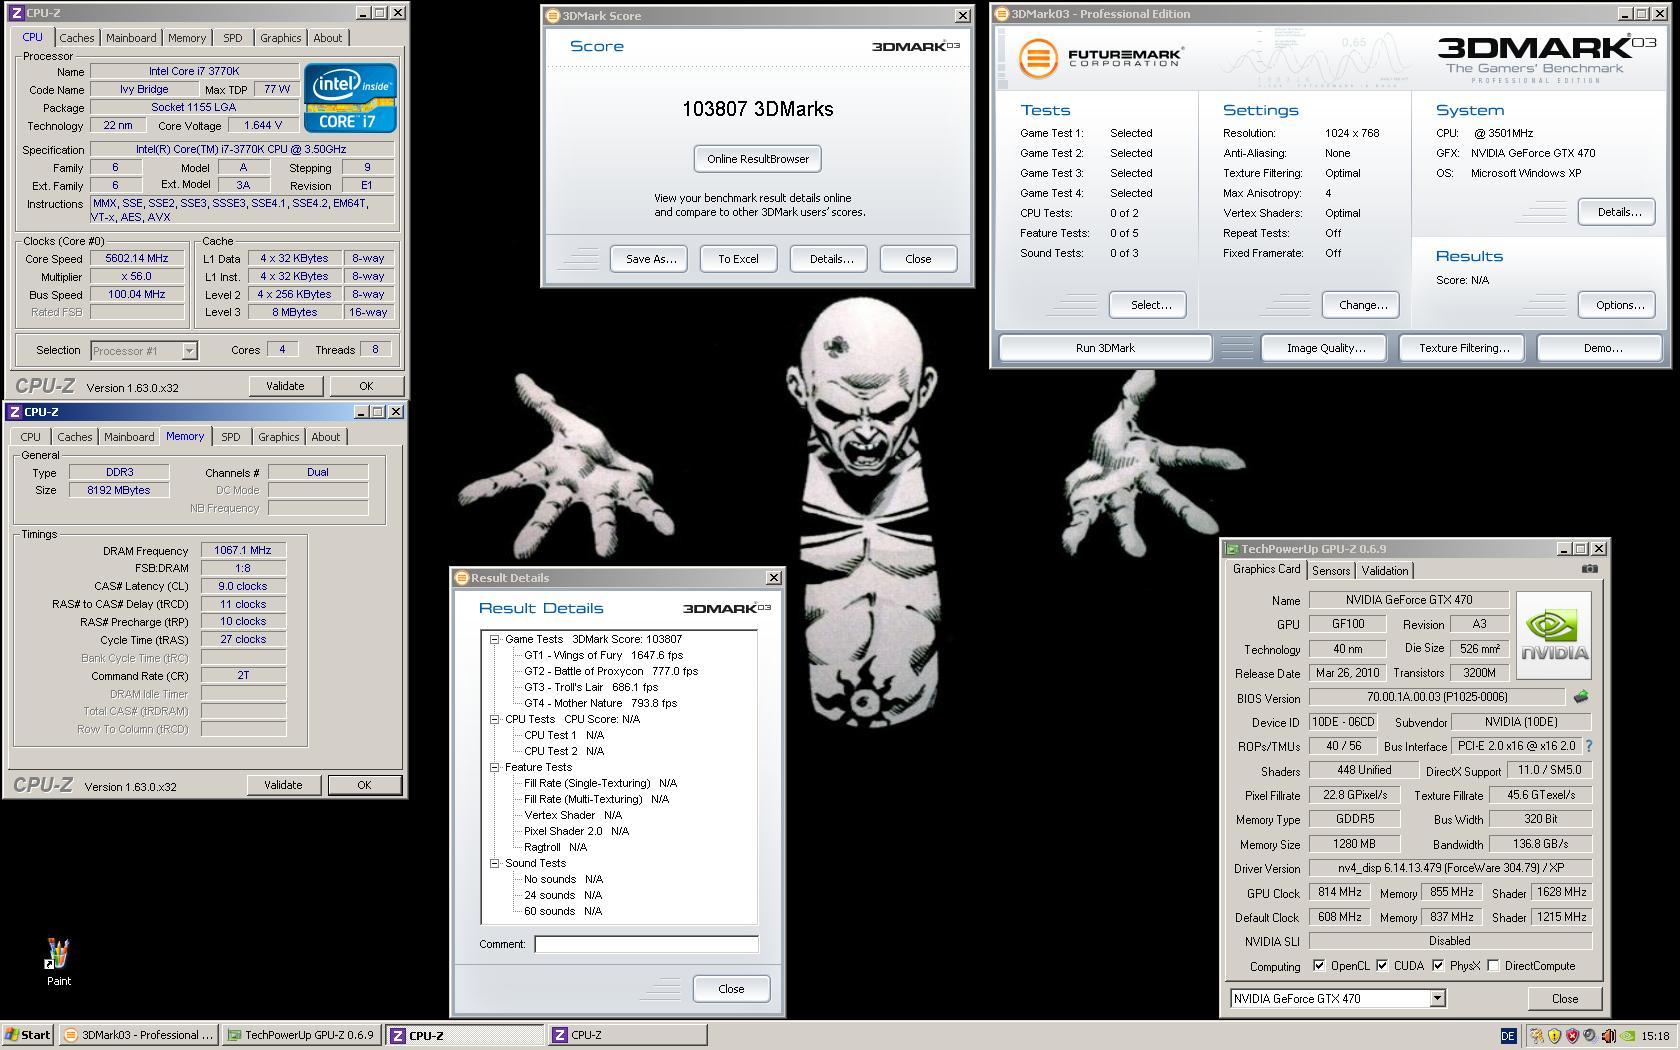Toggle the CUDA checkbox in GPU-Z

[x=1382, y=966]
